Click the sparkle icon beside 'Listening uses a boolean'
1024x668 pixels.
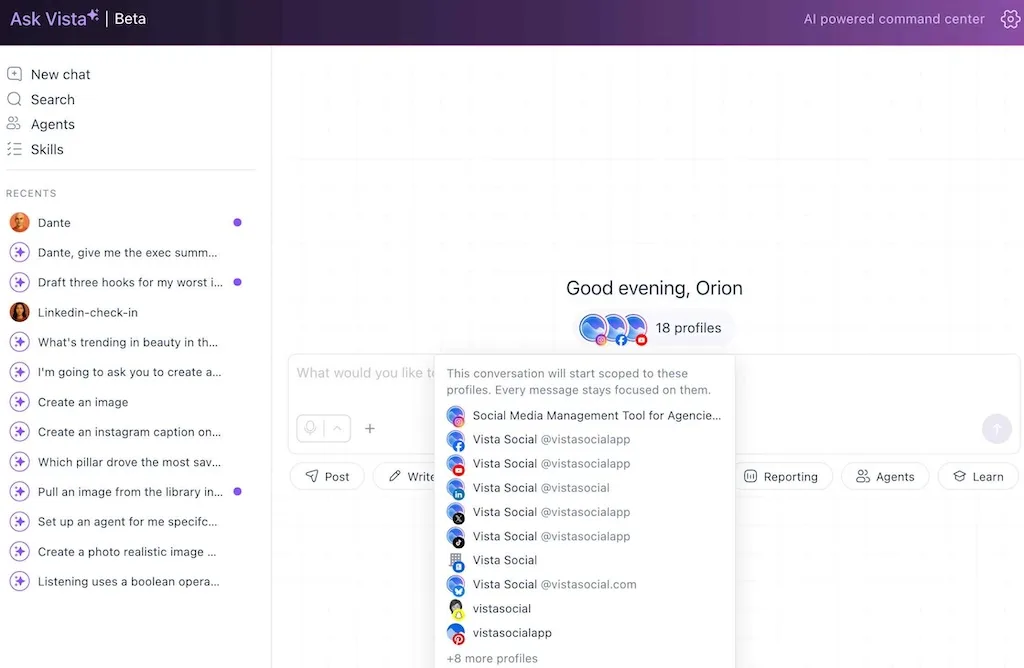(20, 581)
